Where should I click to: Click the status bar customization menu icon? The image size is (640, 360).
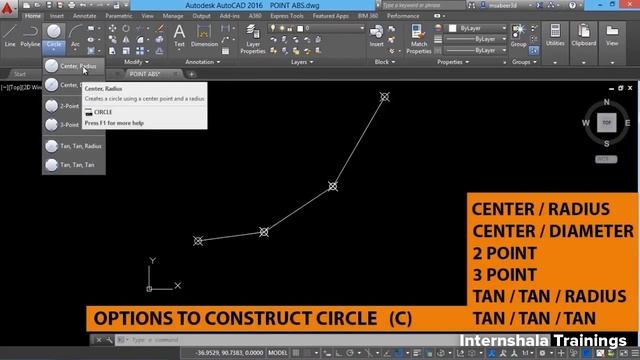click(635, 353)
